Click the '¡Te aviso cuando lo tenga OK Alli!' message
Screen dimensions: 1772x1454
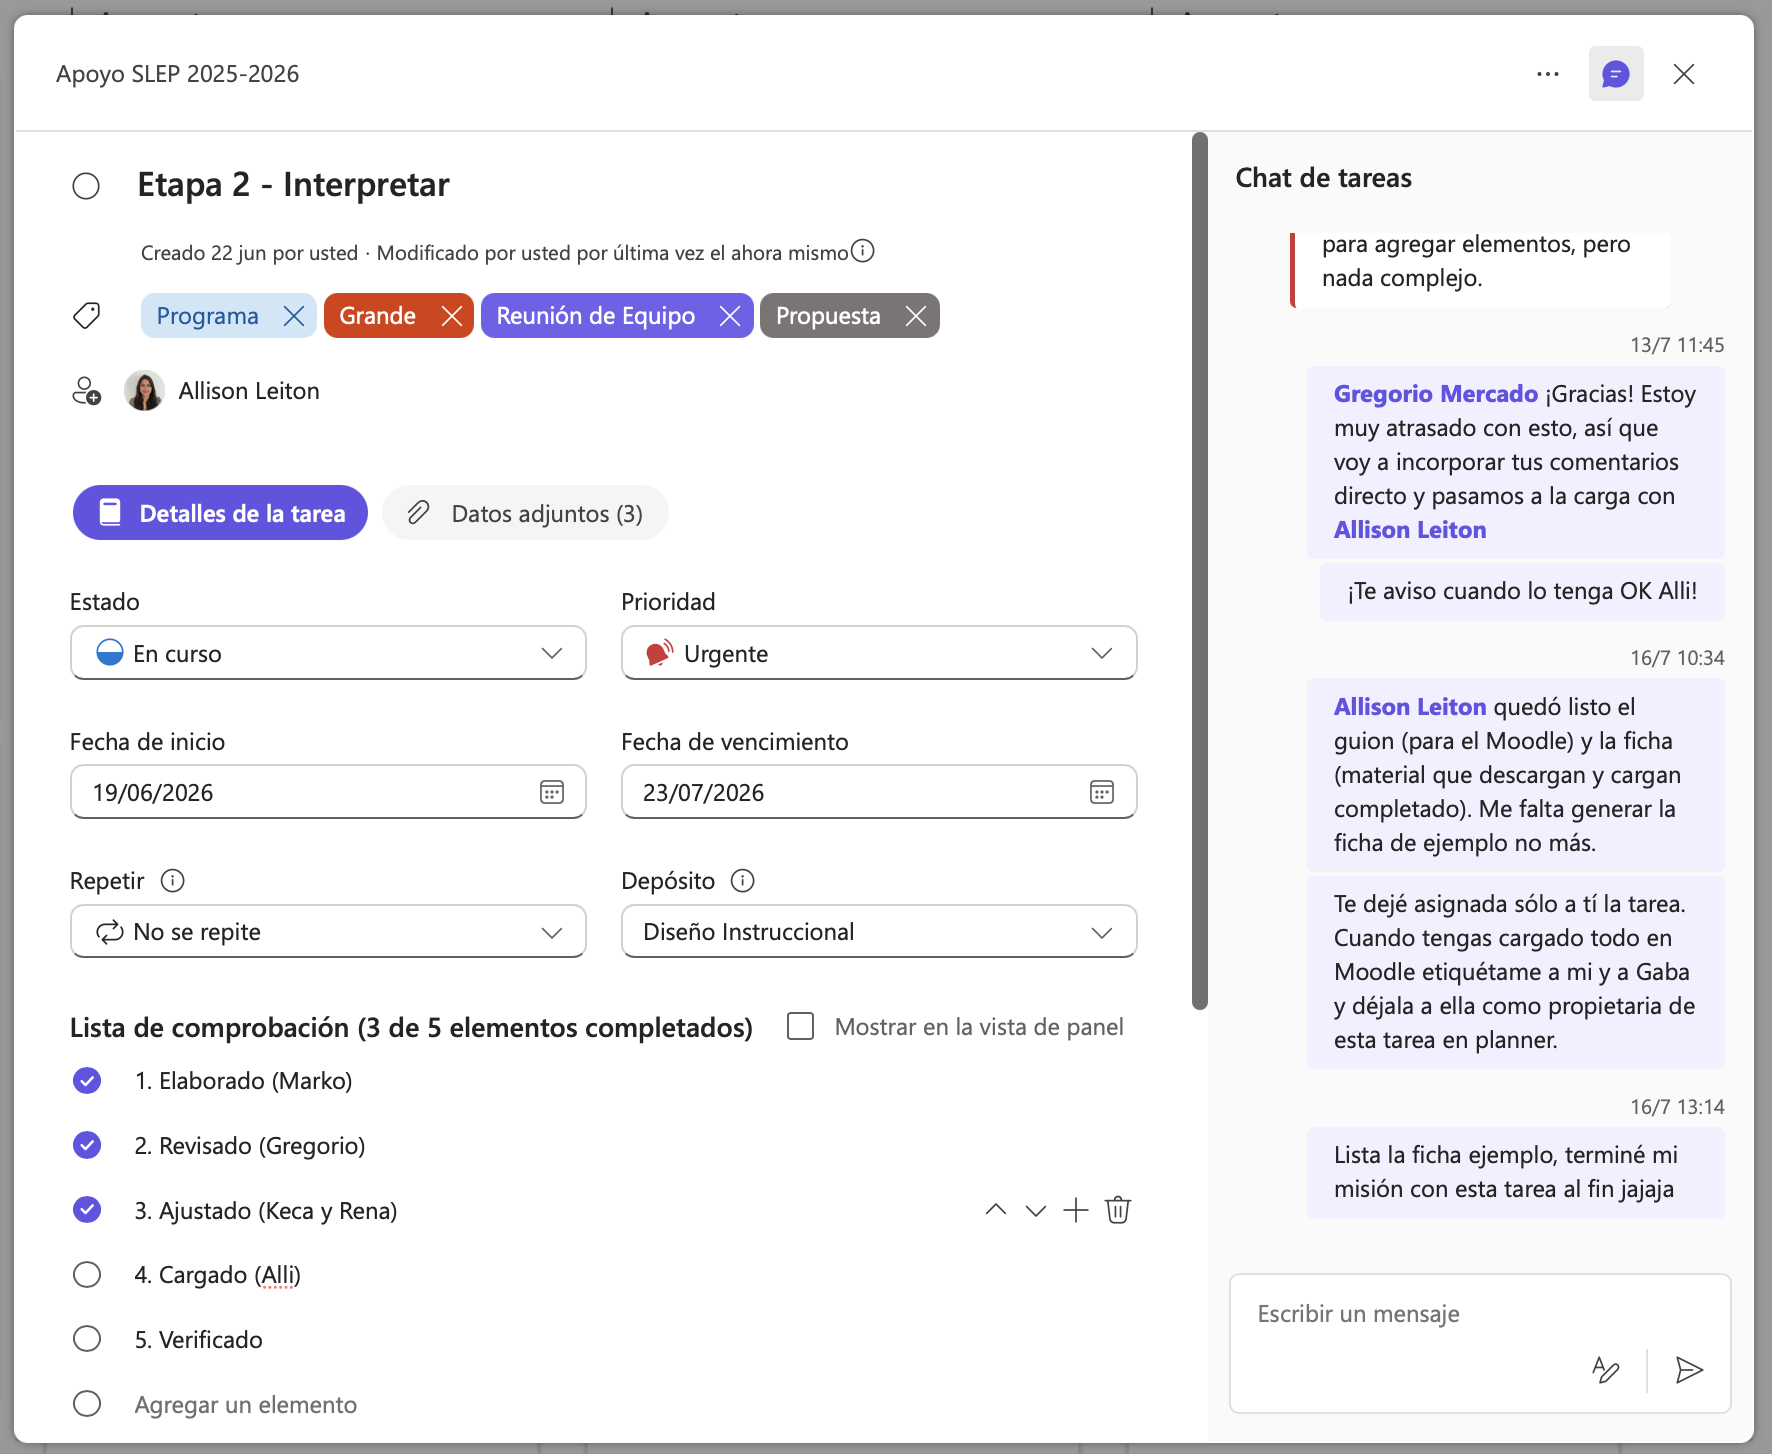pyautogui.click(x=1522, y=591)
